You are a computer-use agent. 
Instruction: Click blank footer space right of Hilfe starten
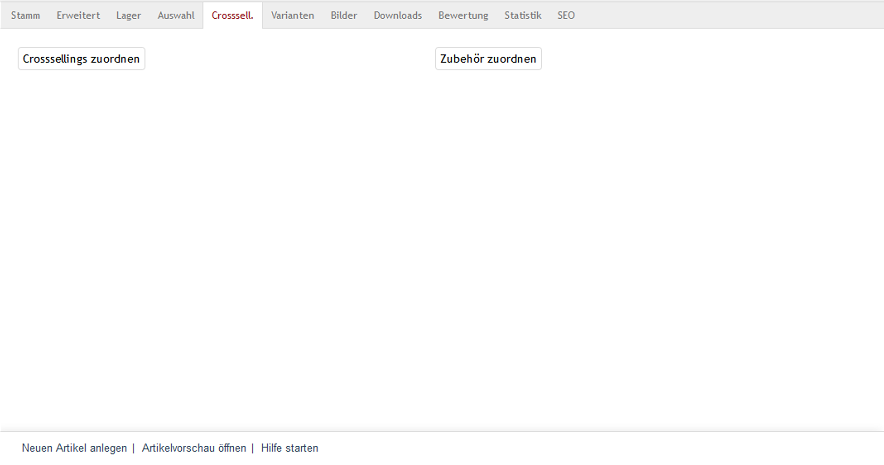pyautogui.click(x=600, y=448)
